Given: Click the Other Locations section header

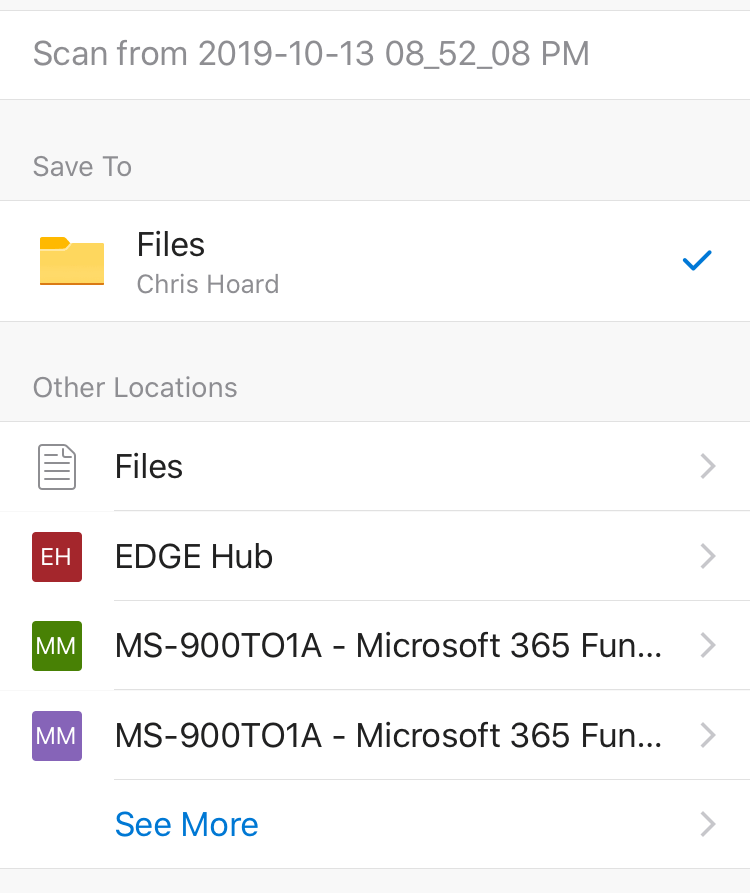Looking at the screenshot, I should (135, 388).
